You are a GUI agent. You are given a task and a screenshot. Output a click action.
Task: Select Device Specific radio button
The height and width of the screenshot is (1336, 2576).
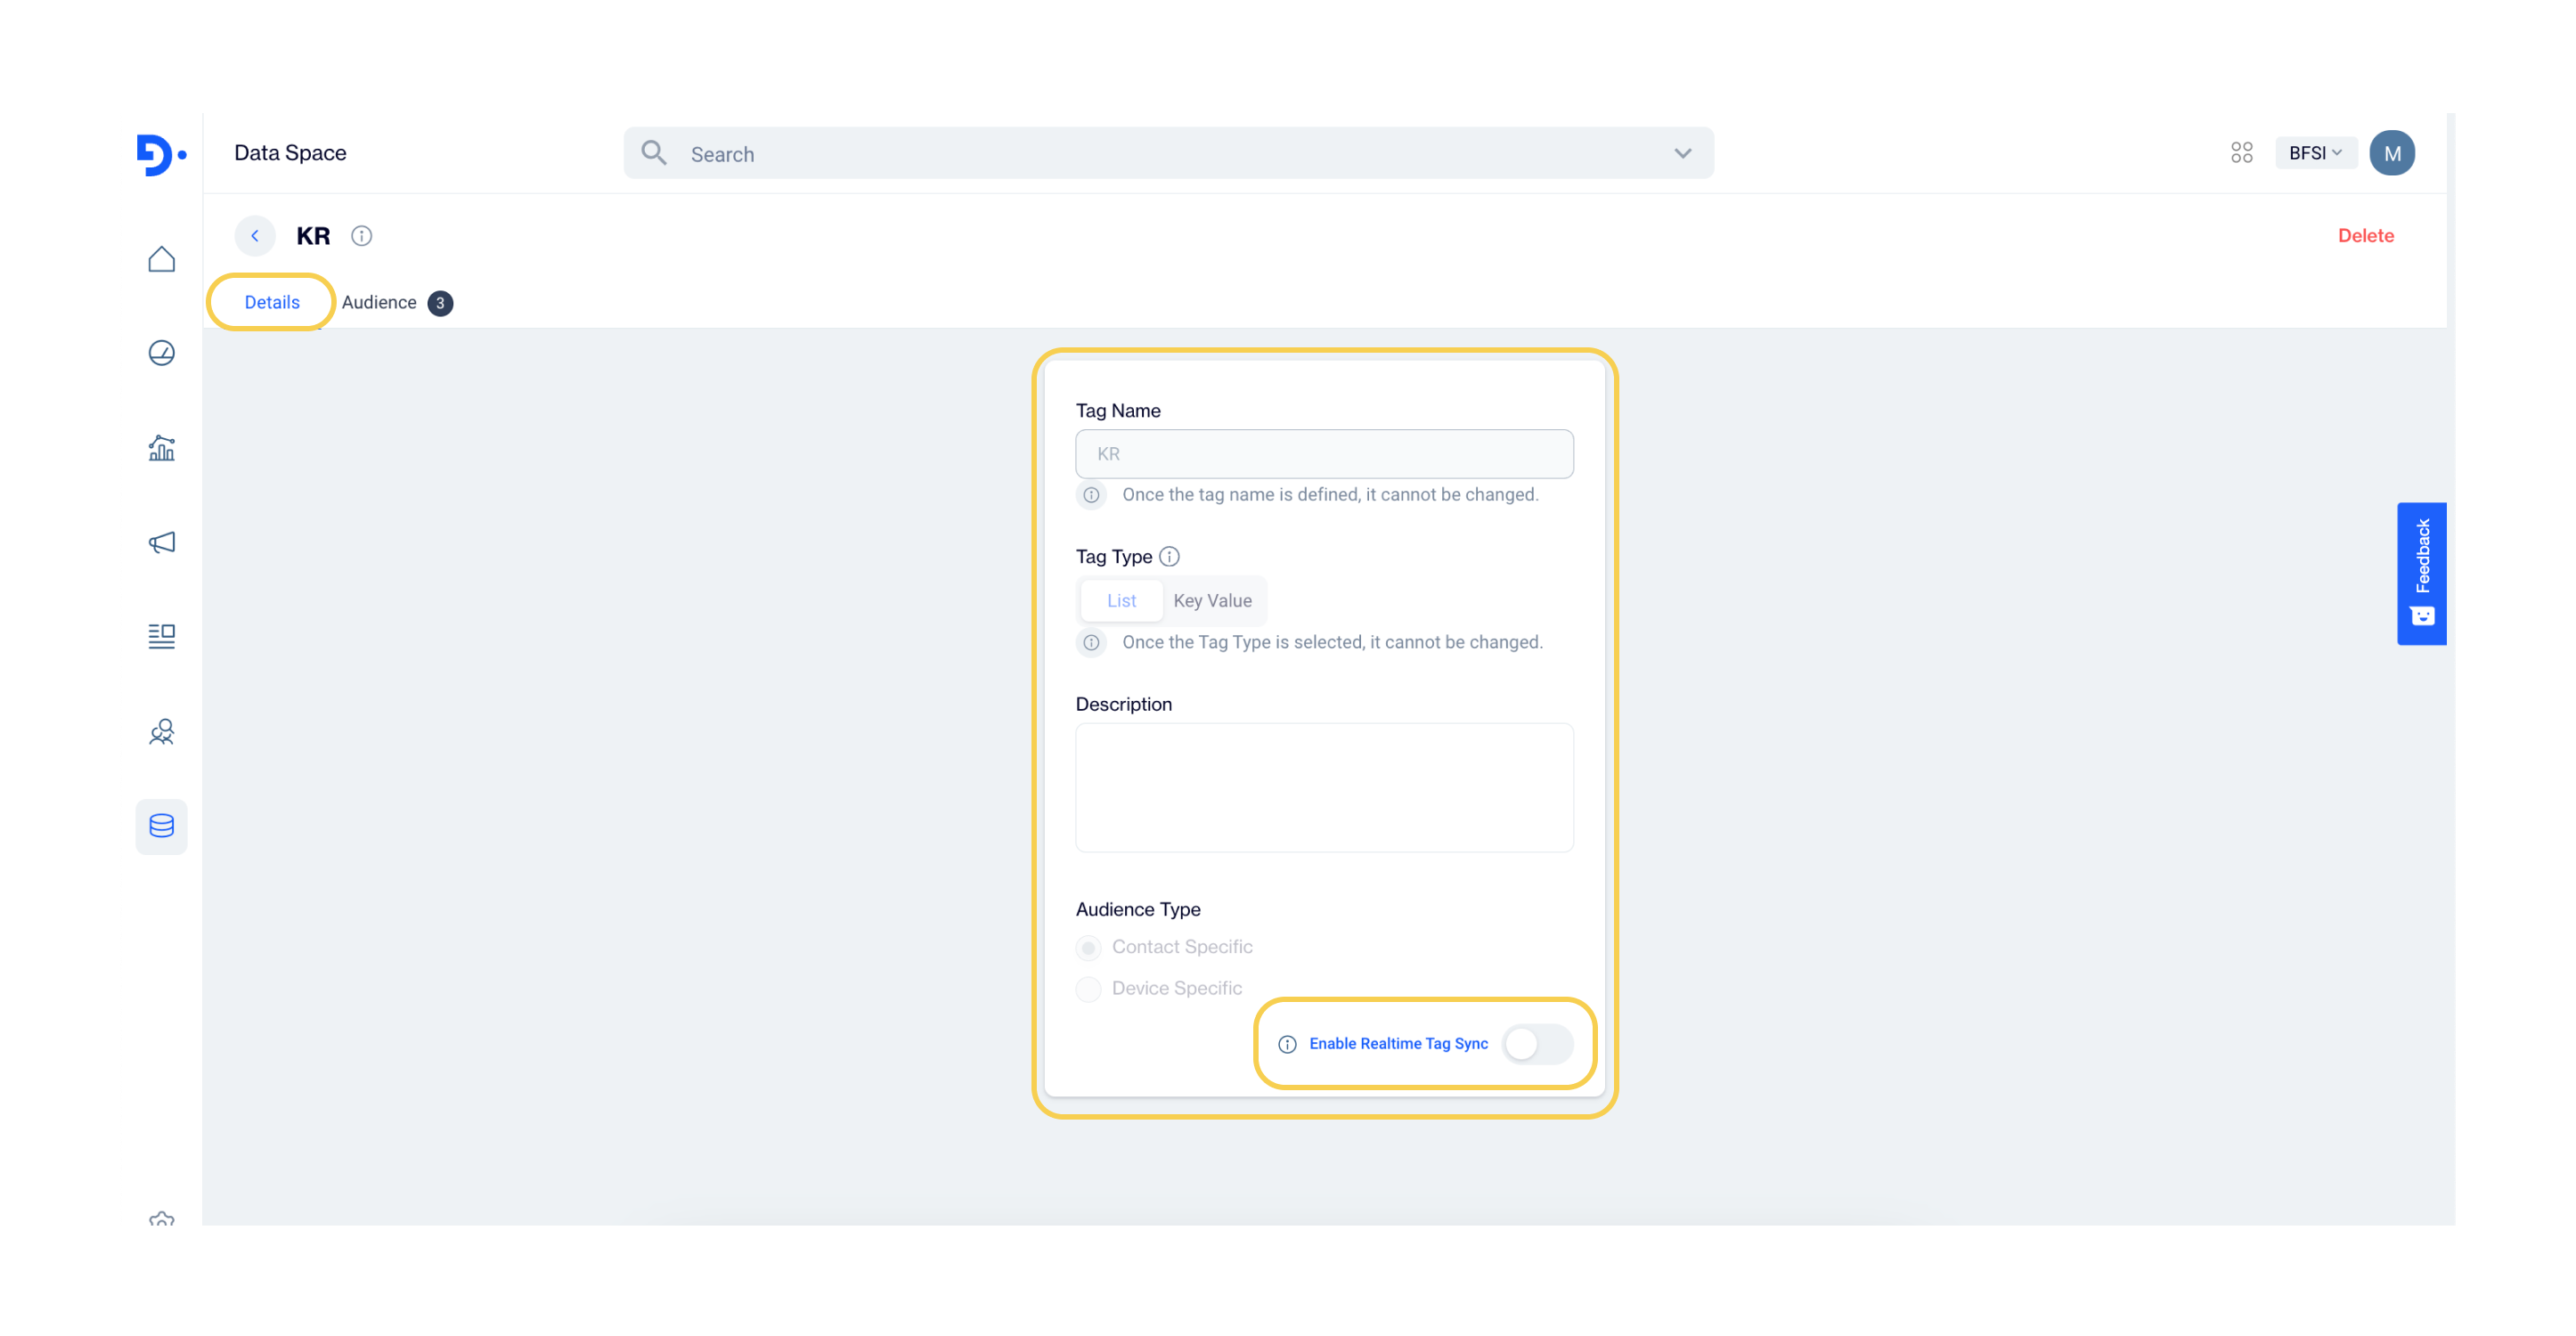(x=1088, y=989)
